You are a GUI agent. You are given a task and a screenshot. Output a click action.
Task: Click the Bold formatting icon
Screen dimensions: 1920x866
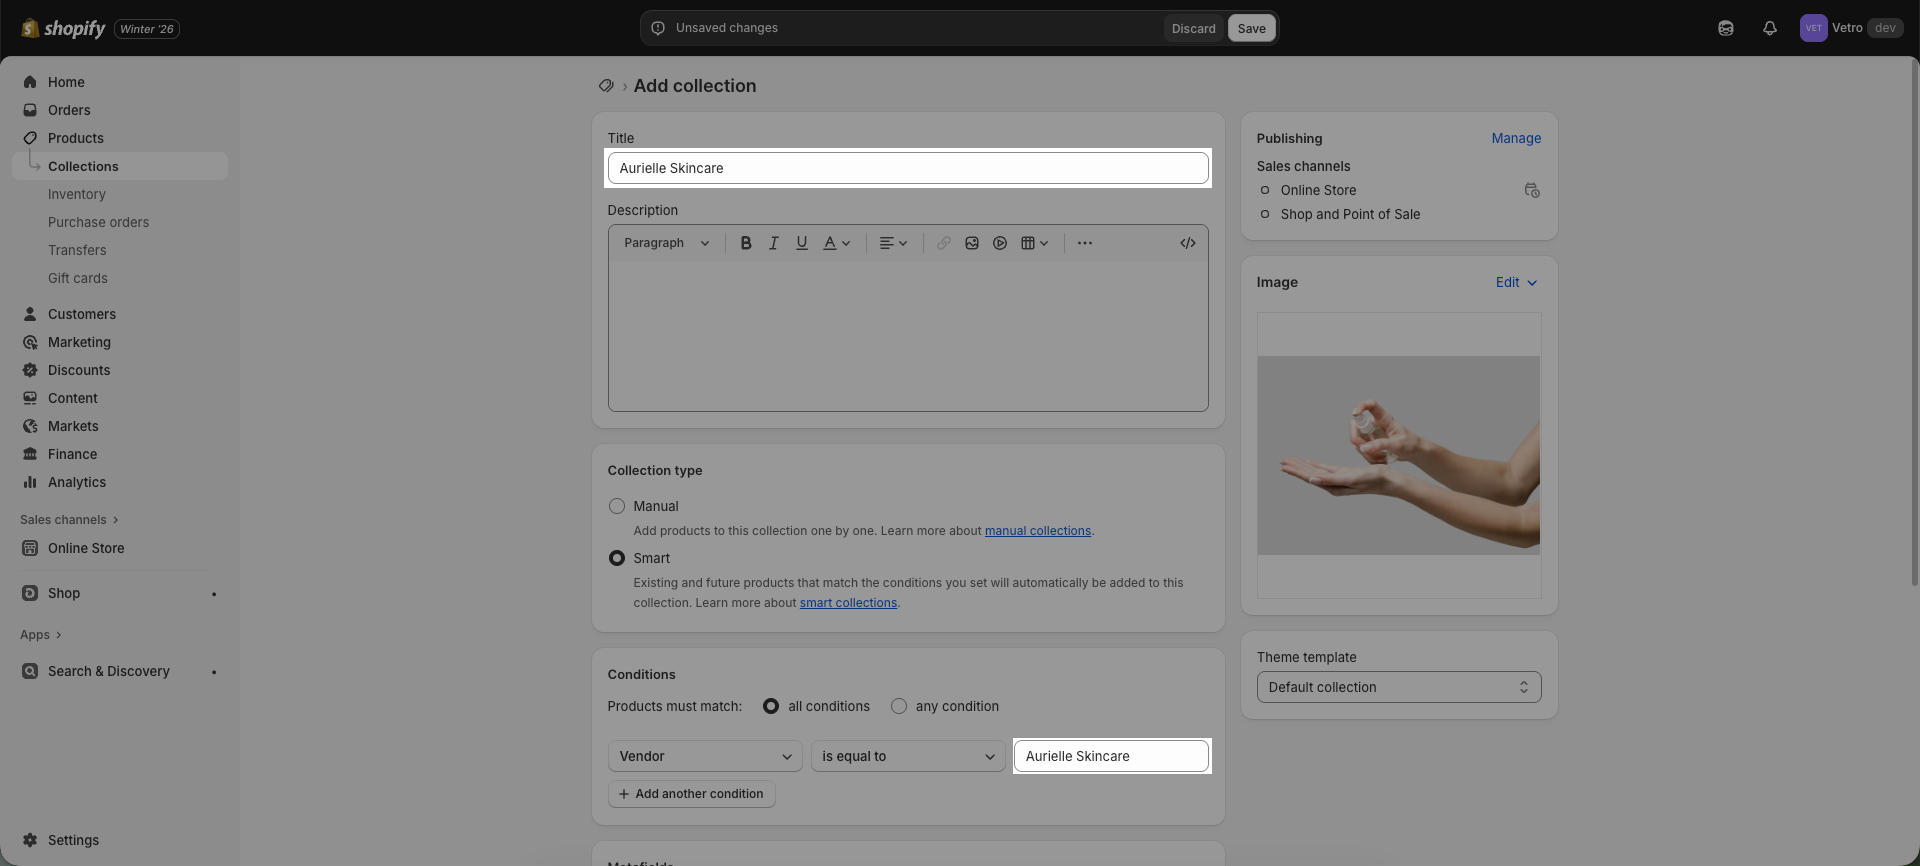click(745, 243)
